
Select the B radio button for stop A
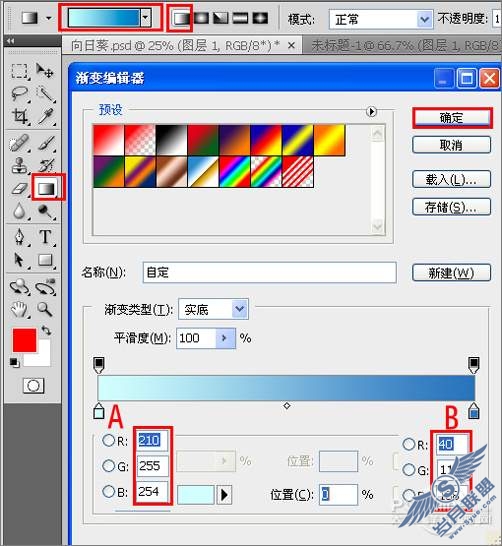coord(109,491)
